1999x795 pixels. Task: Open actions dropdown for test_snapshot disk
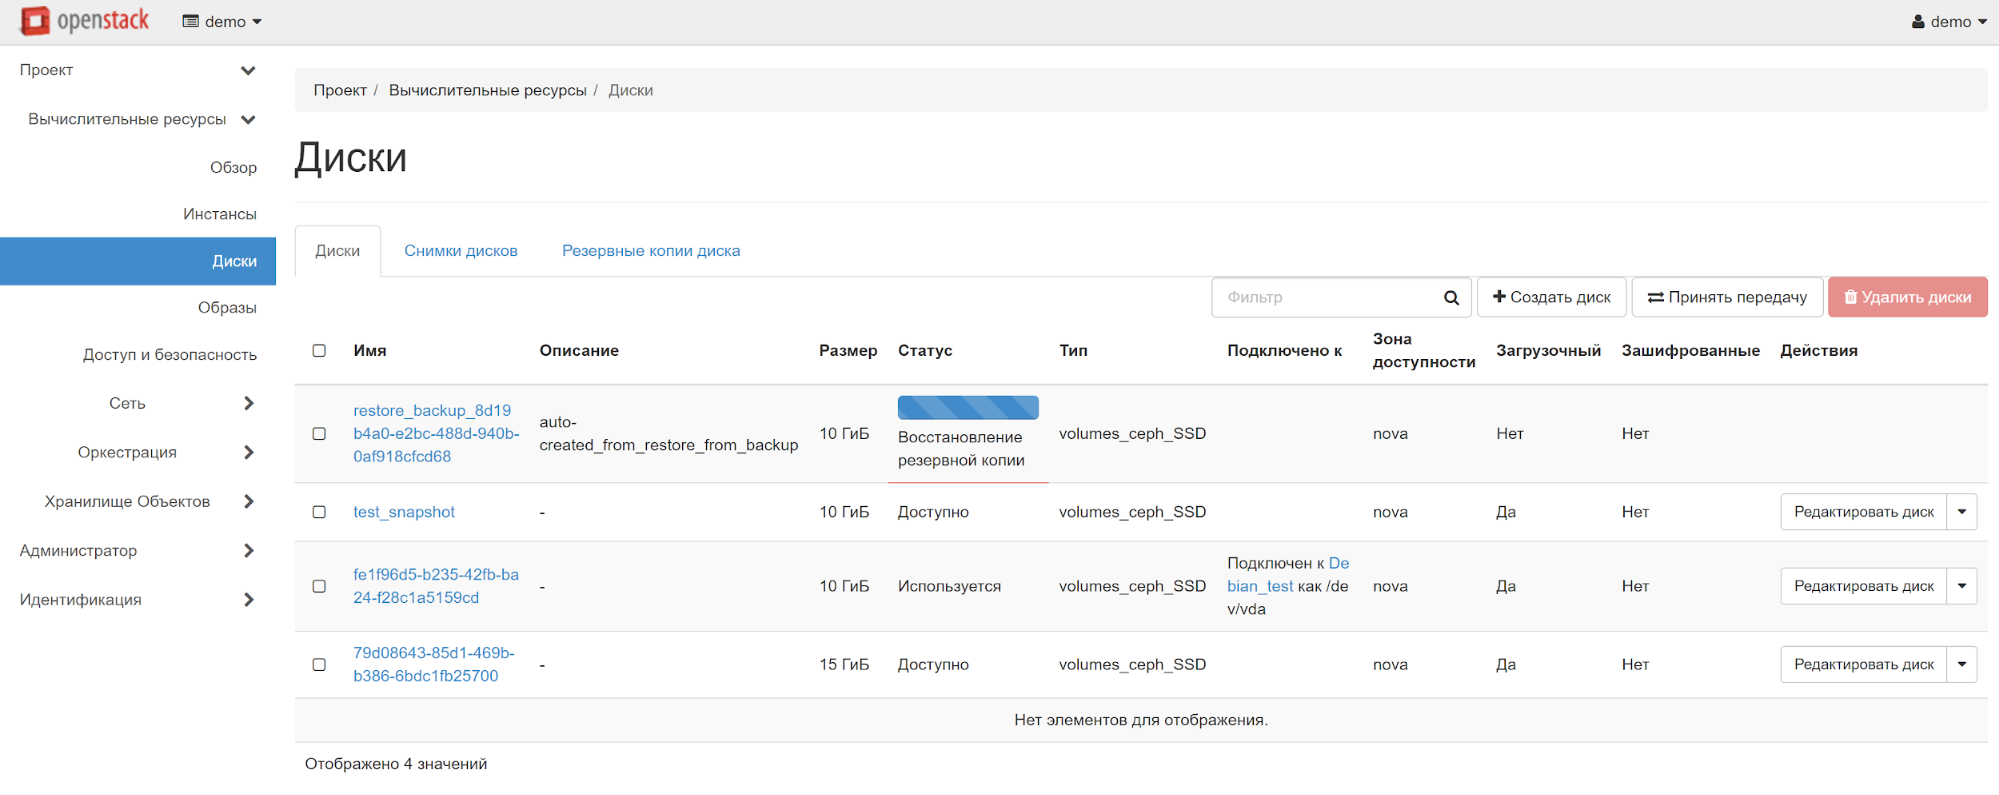click(x=1962, y=512)
